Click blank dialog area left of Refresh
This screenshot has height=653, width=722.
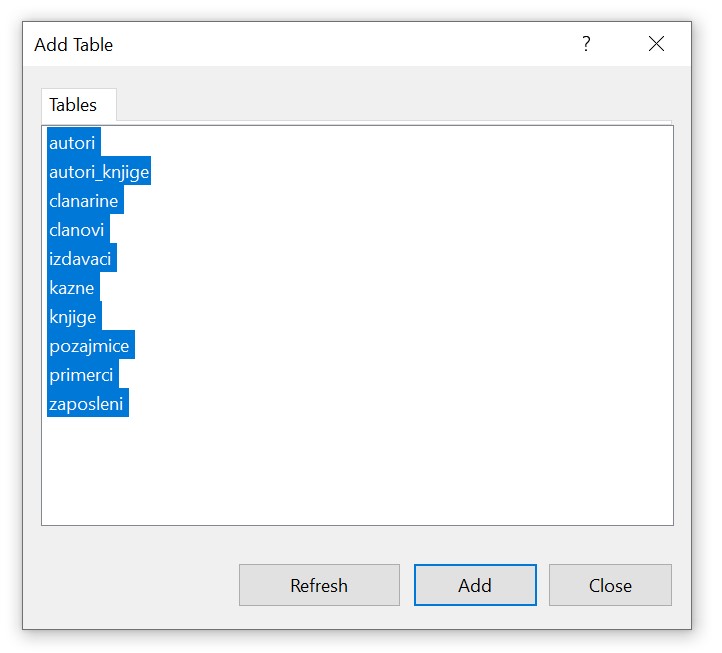click(x=130, y=585)
